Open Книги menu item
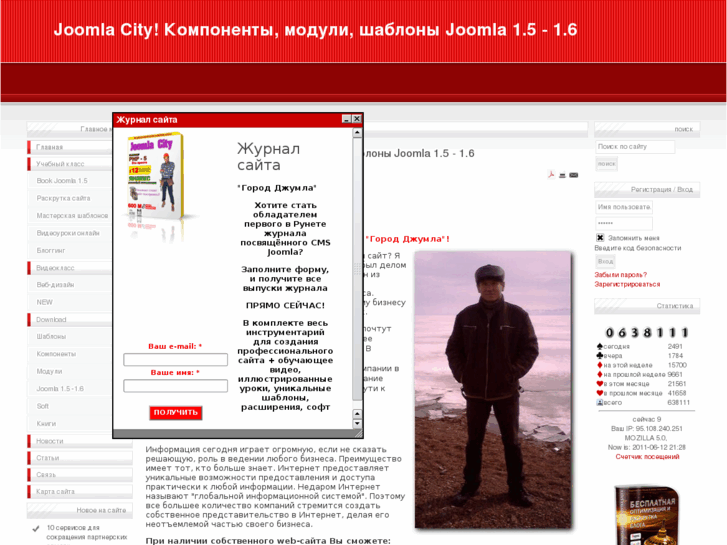The image size is (727, 545). [70, 423]
